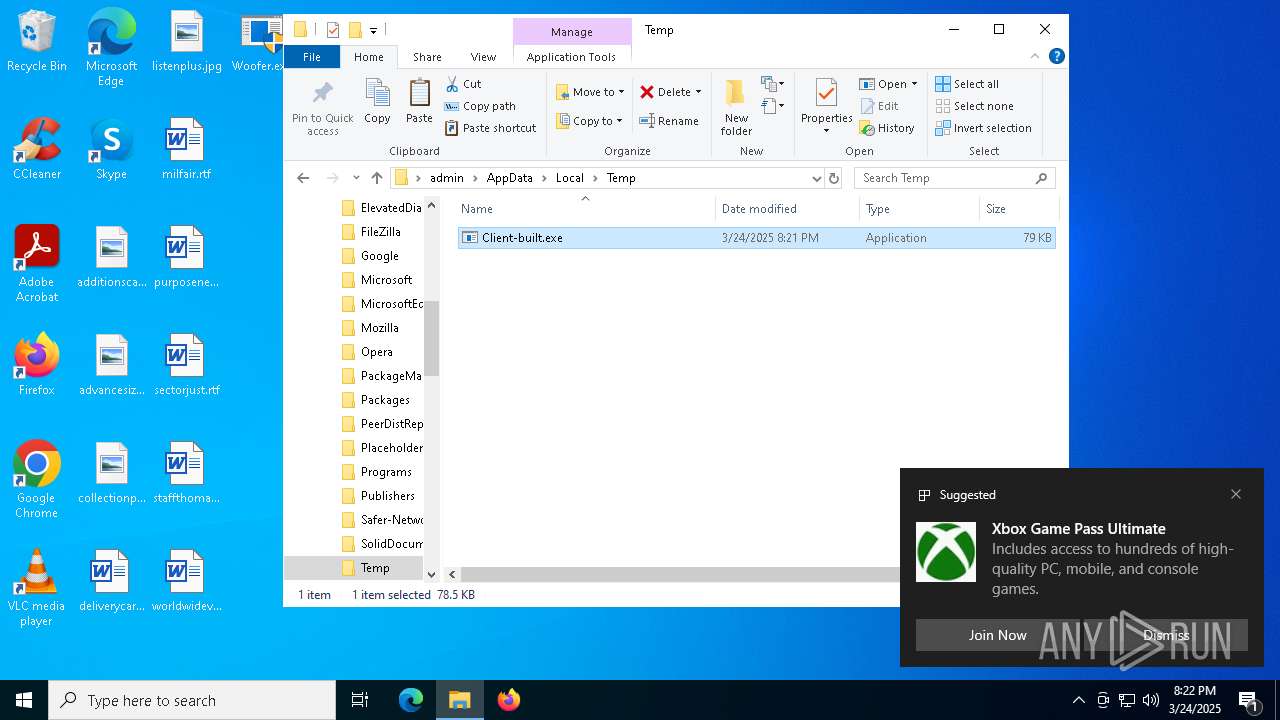Close the Suggested notification with X
Image resolution: width=1280 pixels, height=720 pixels.
pos(1236,494)
